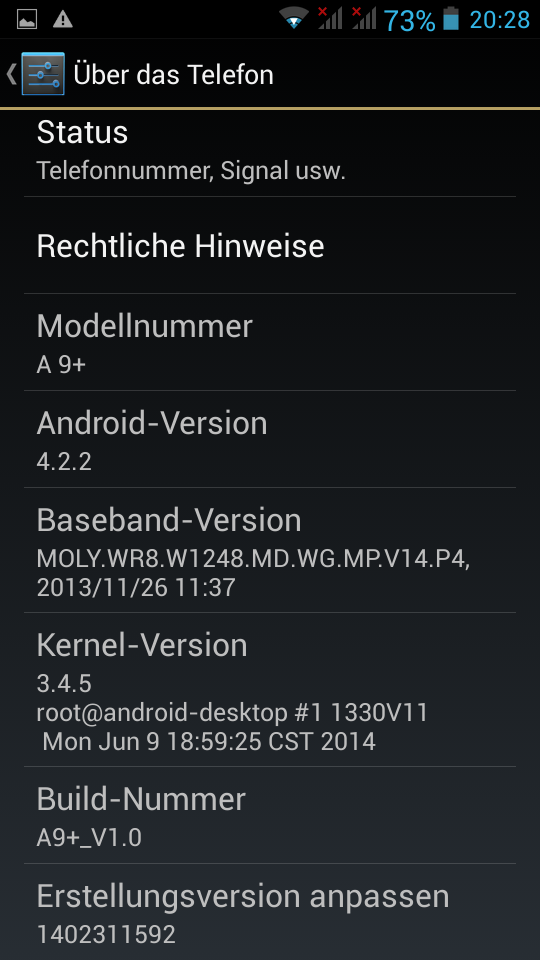The width and height of the screenshot is (540, 960).
Task: Tap the first SIM signal icon
Action: (x=329, y=18)
